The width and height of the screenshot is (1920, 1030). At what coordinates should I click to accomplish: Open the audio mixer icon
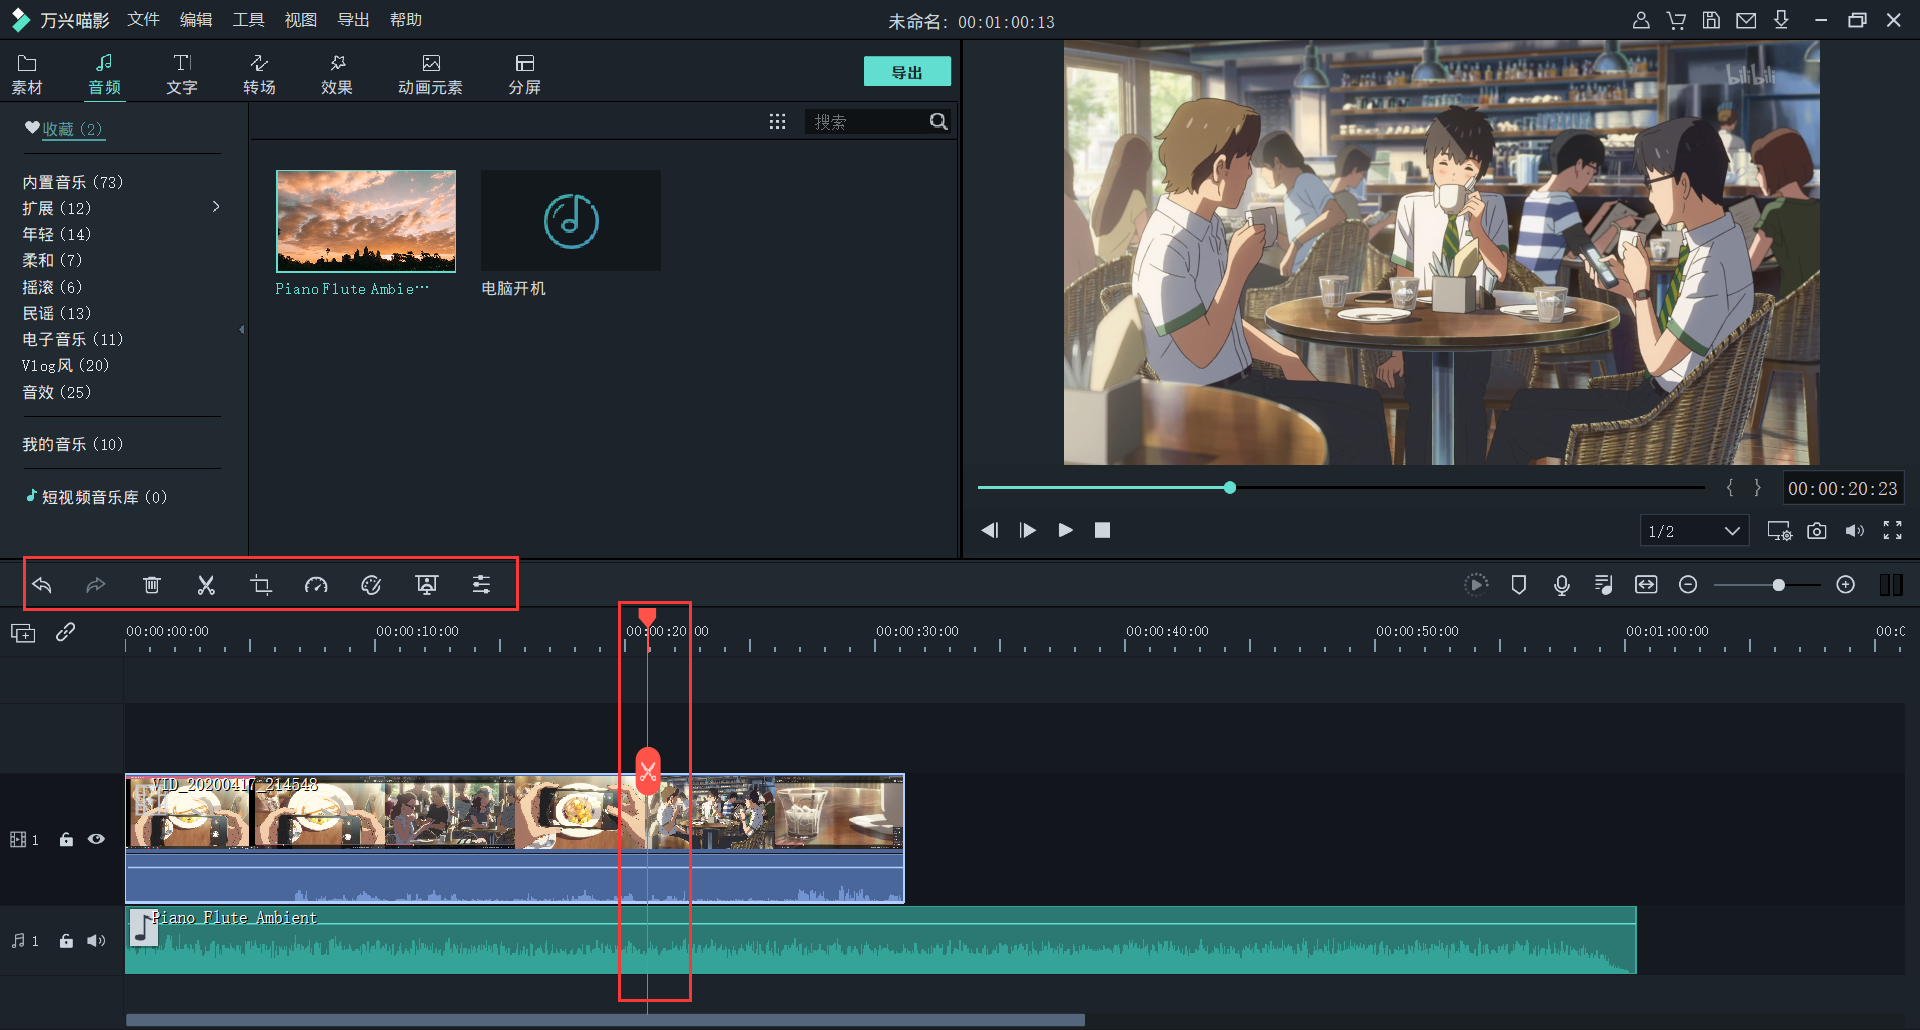tap(1604, 585)
